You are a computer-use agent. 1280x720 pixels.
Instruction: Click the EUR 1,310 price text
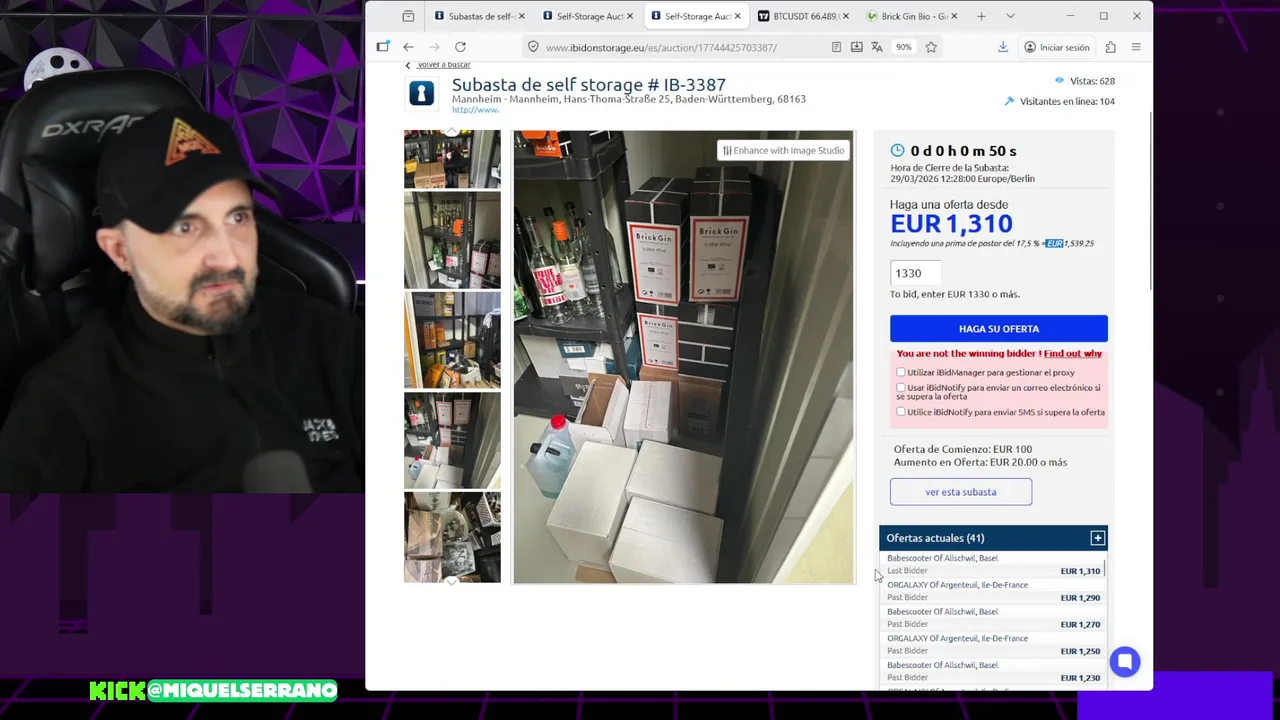pos(951,224)
